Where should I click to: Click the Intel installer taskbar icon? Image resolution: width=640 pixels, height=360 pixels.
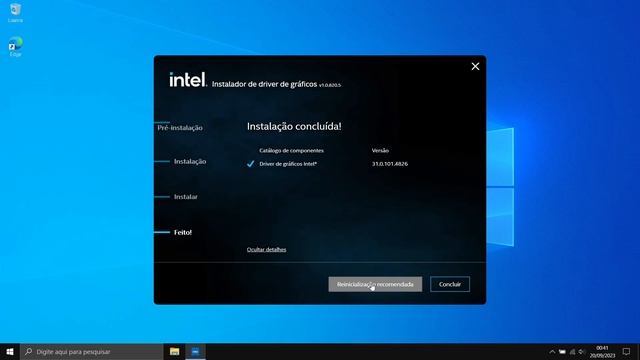(196, 351)
